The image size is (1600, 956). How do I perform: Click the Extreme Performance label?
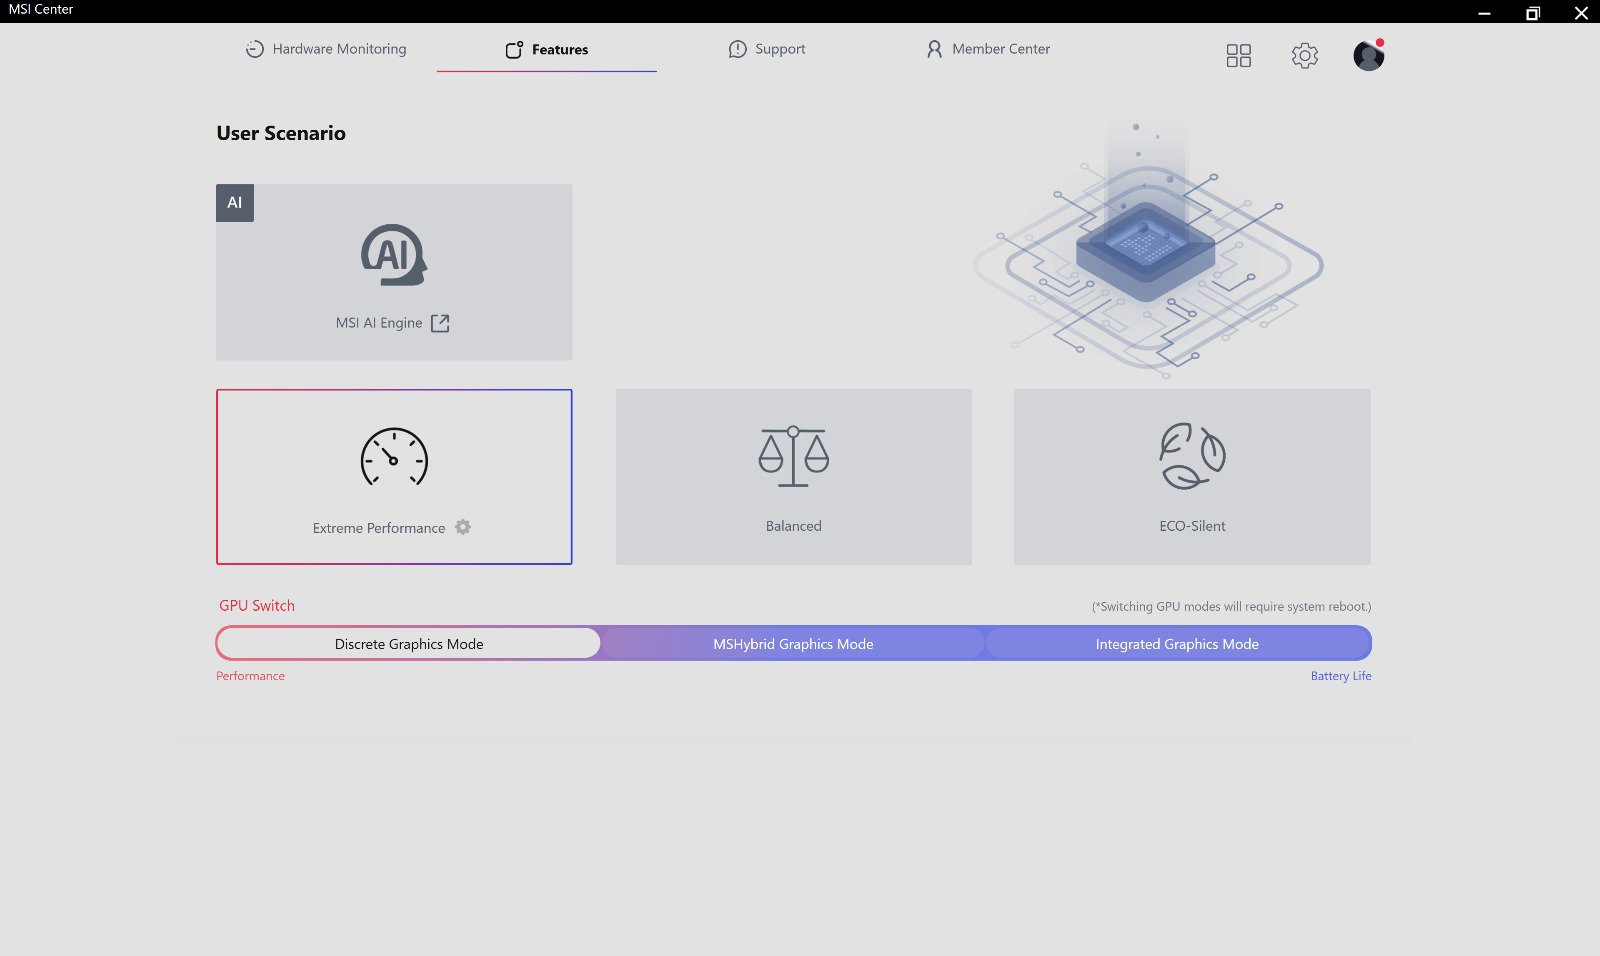pos(379,528)
